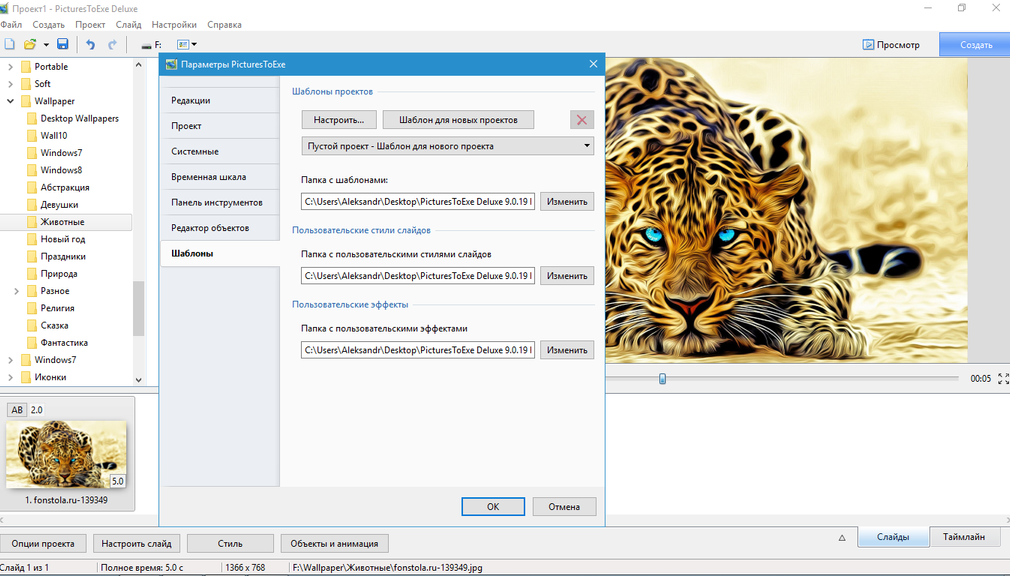Viewport: 1010px width, 576px height.
Task: Select the fonstola.ru-139349 slide thumbnail
Action: pos(67,455)
